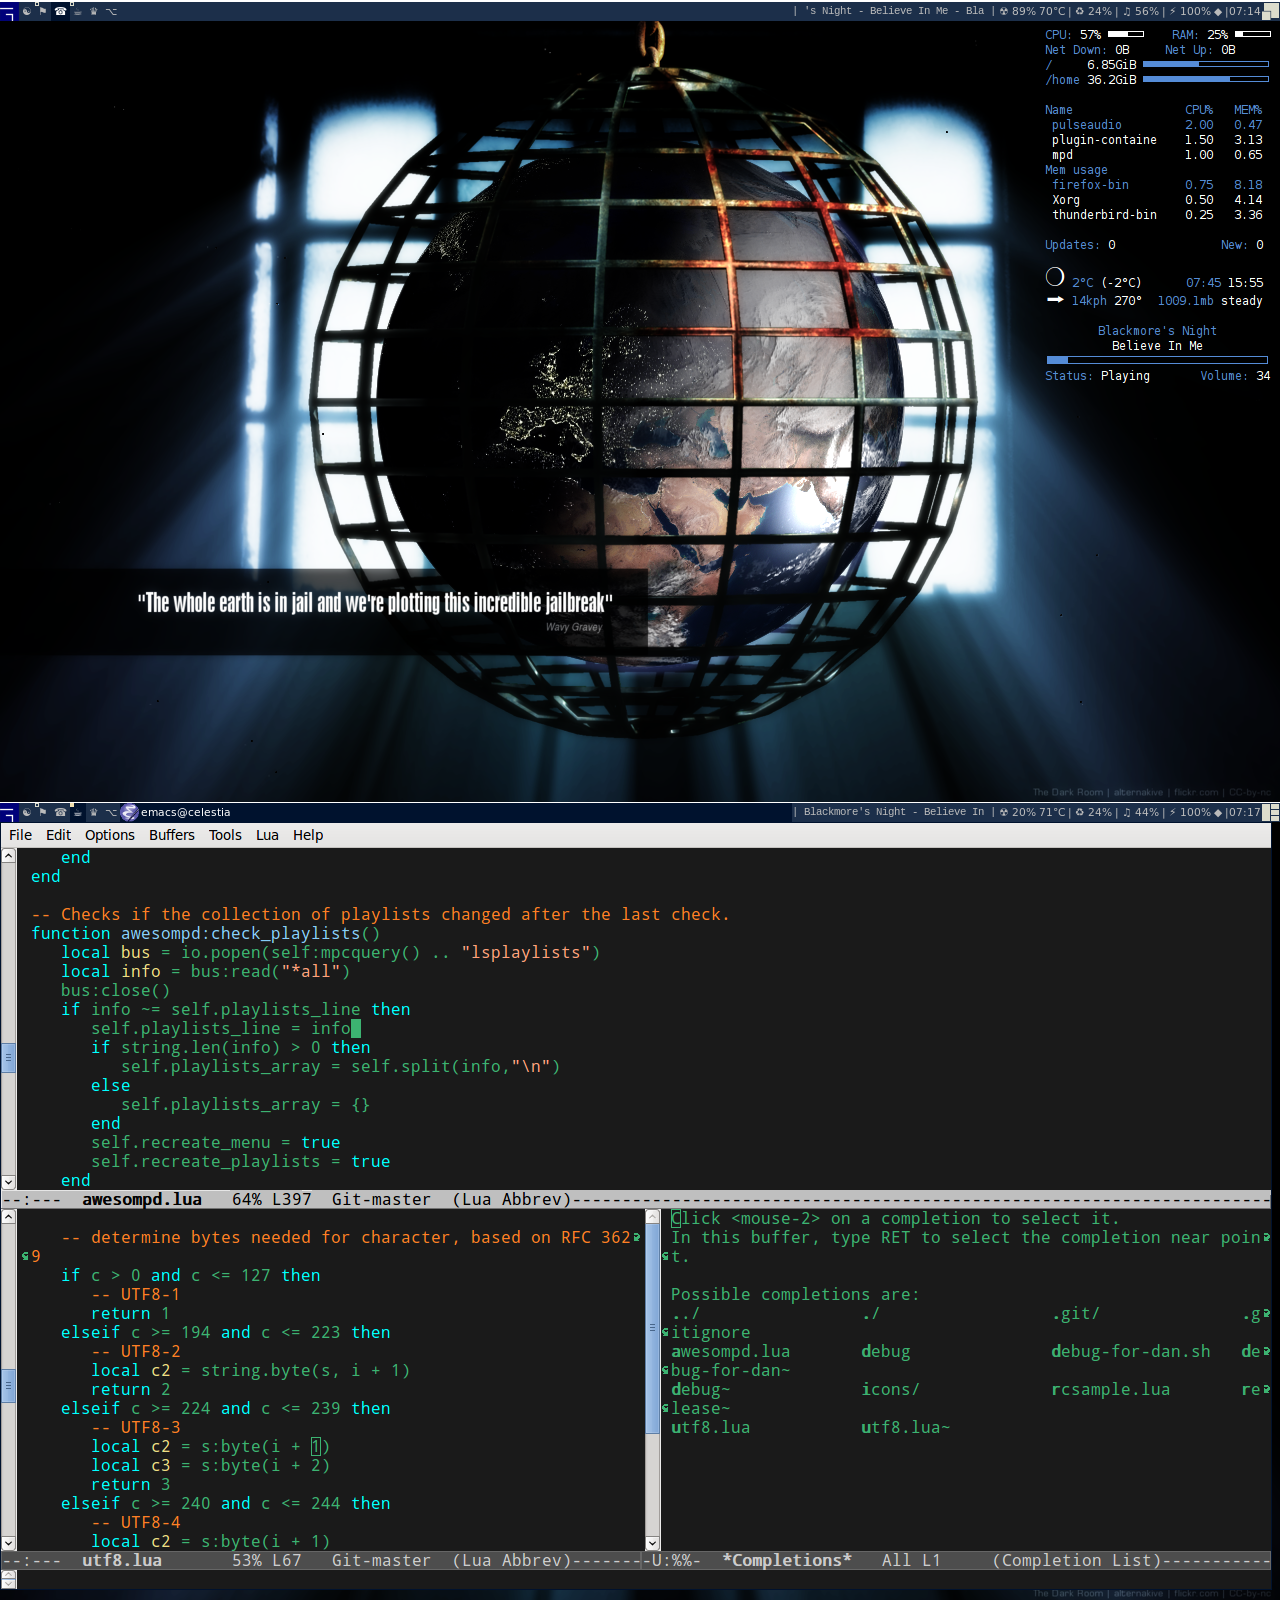Viewport: 1280px width, 1600px height.
Task: Click the 'elseif c >= 224 and c <= 239 then' line
Action: tap(225, 1408)
